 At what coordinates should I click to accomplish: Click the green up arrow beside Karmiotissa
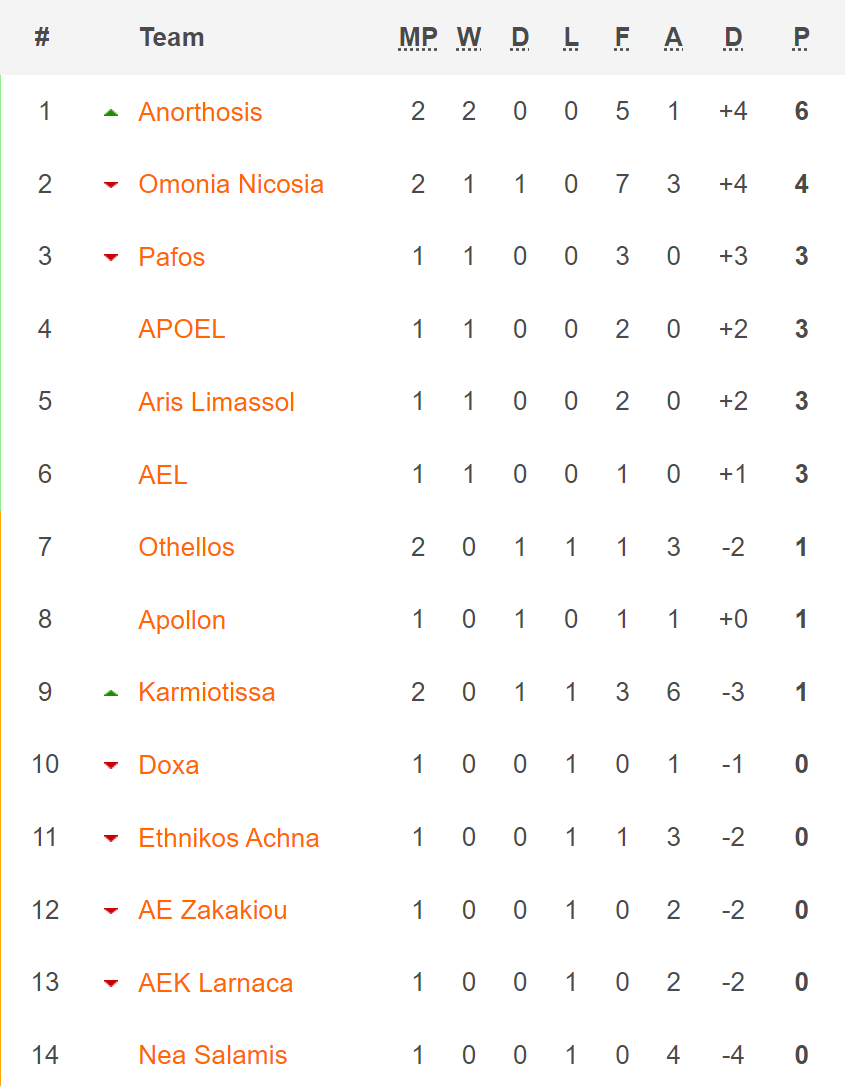(x=111, y=693)
